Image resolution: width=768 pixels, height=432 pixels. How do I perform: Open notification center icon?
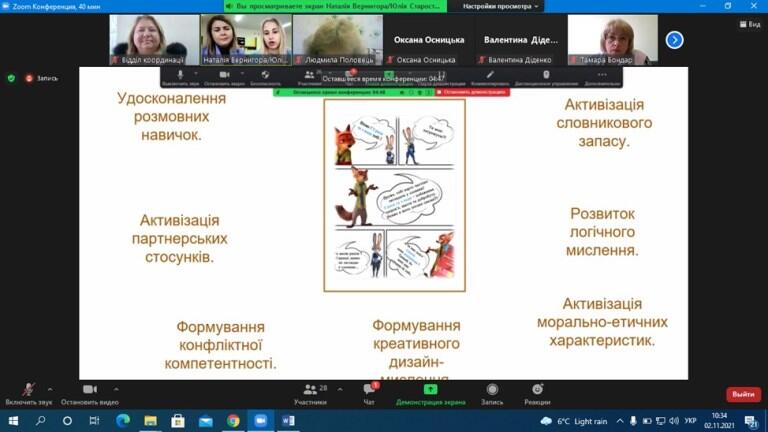[x=751, y=421]
